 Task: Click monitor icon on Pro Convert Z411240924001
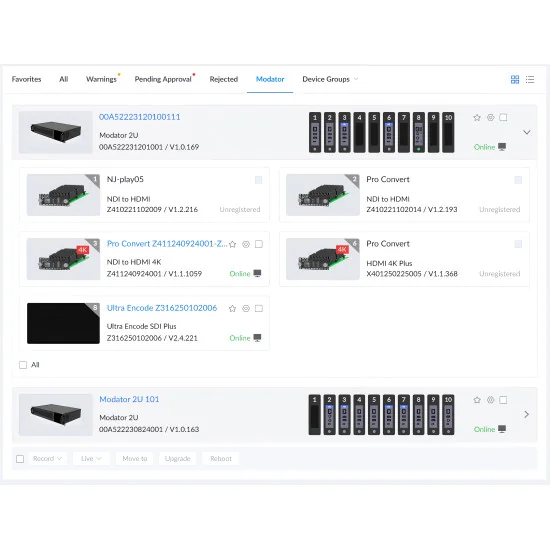[257, 273]
